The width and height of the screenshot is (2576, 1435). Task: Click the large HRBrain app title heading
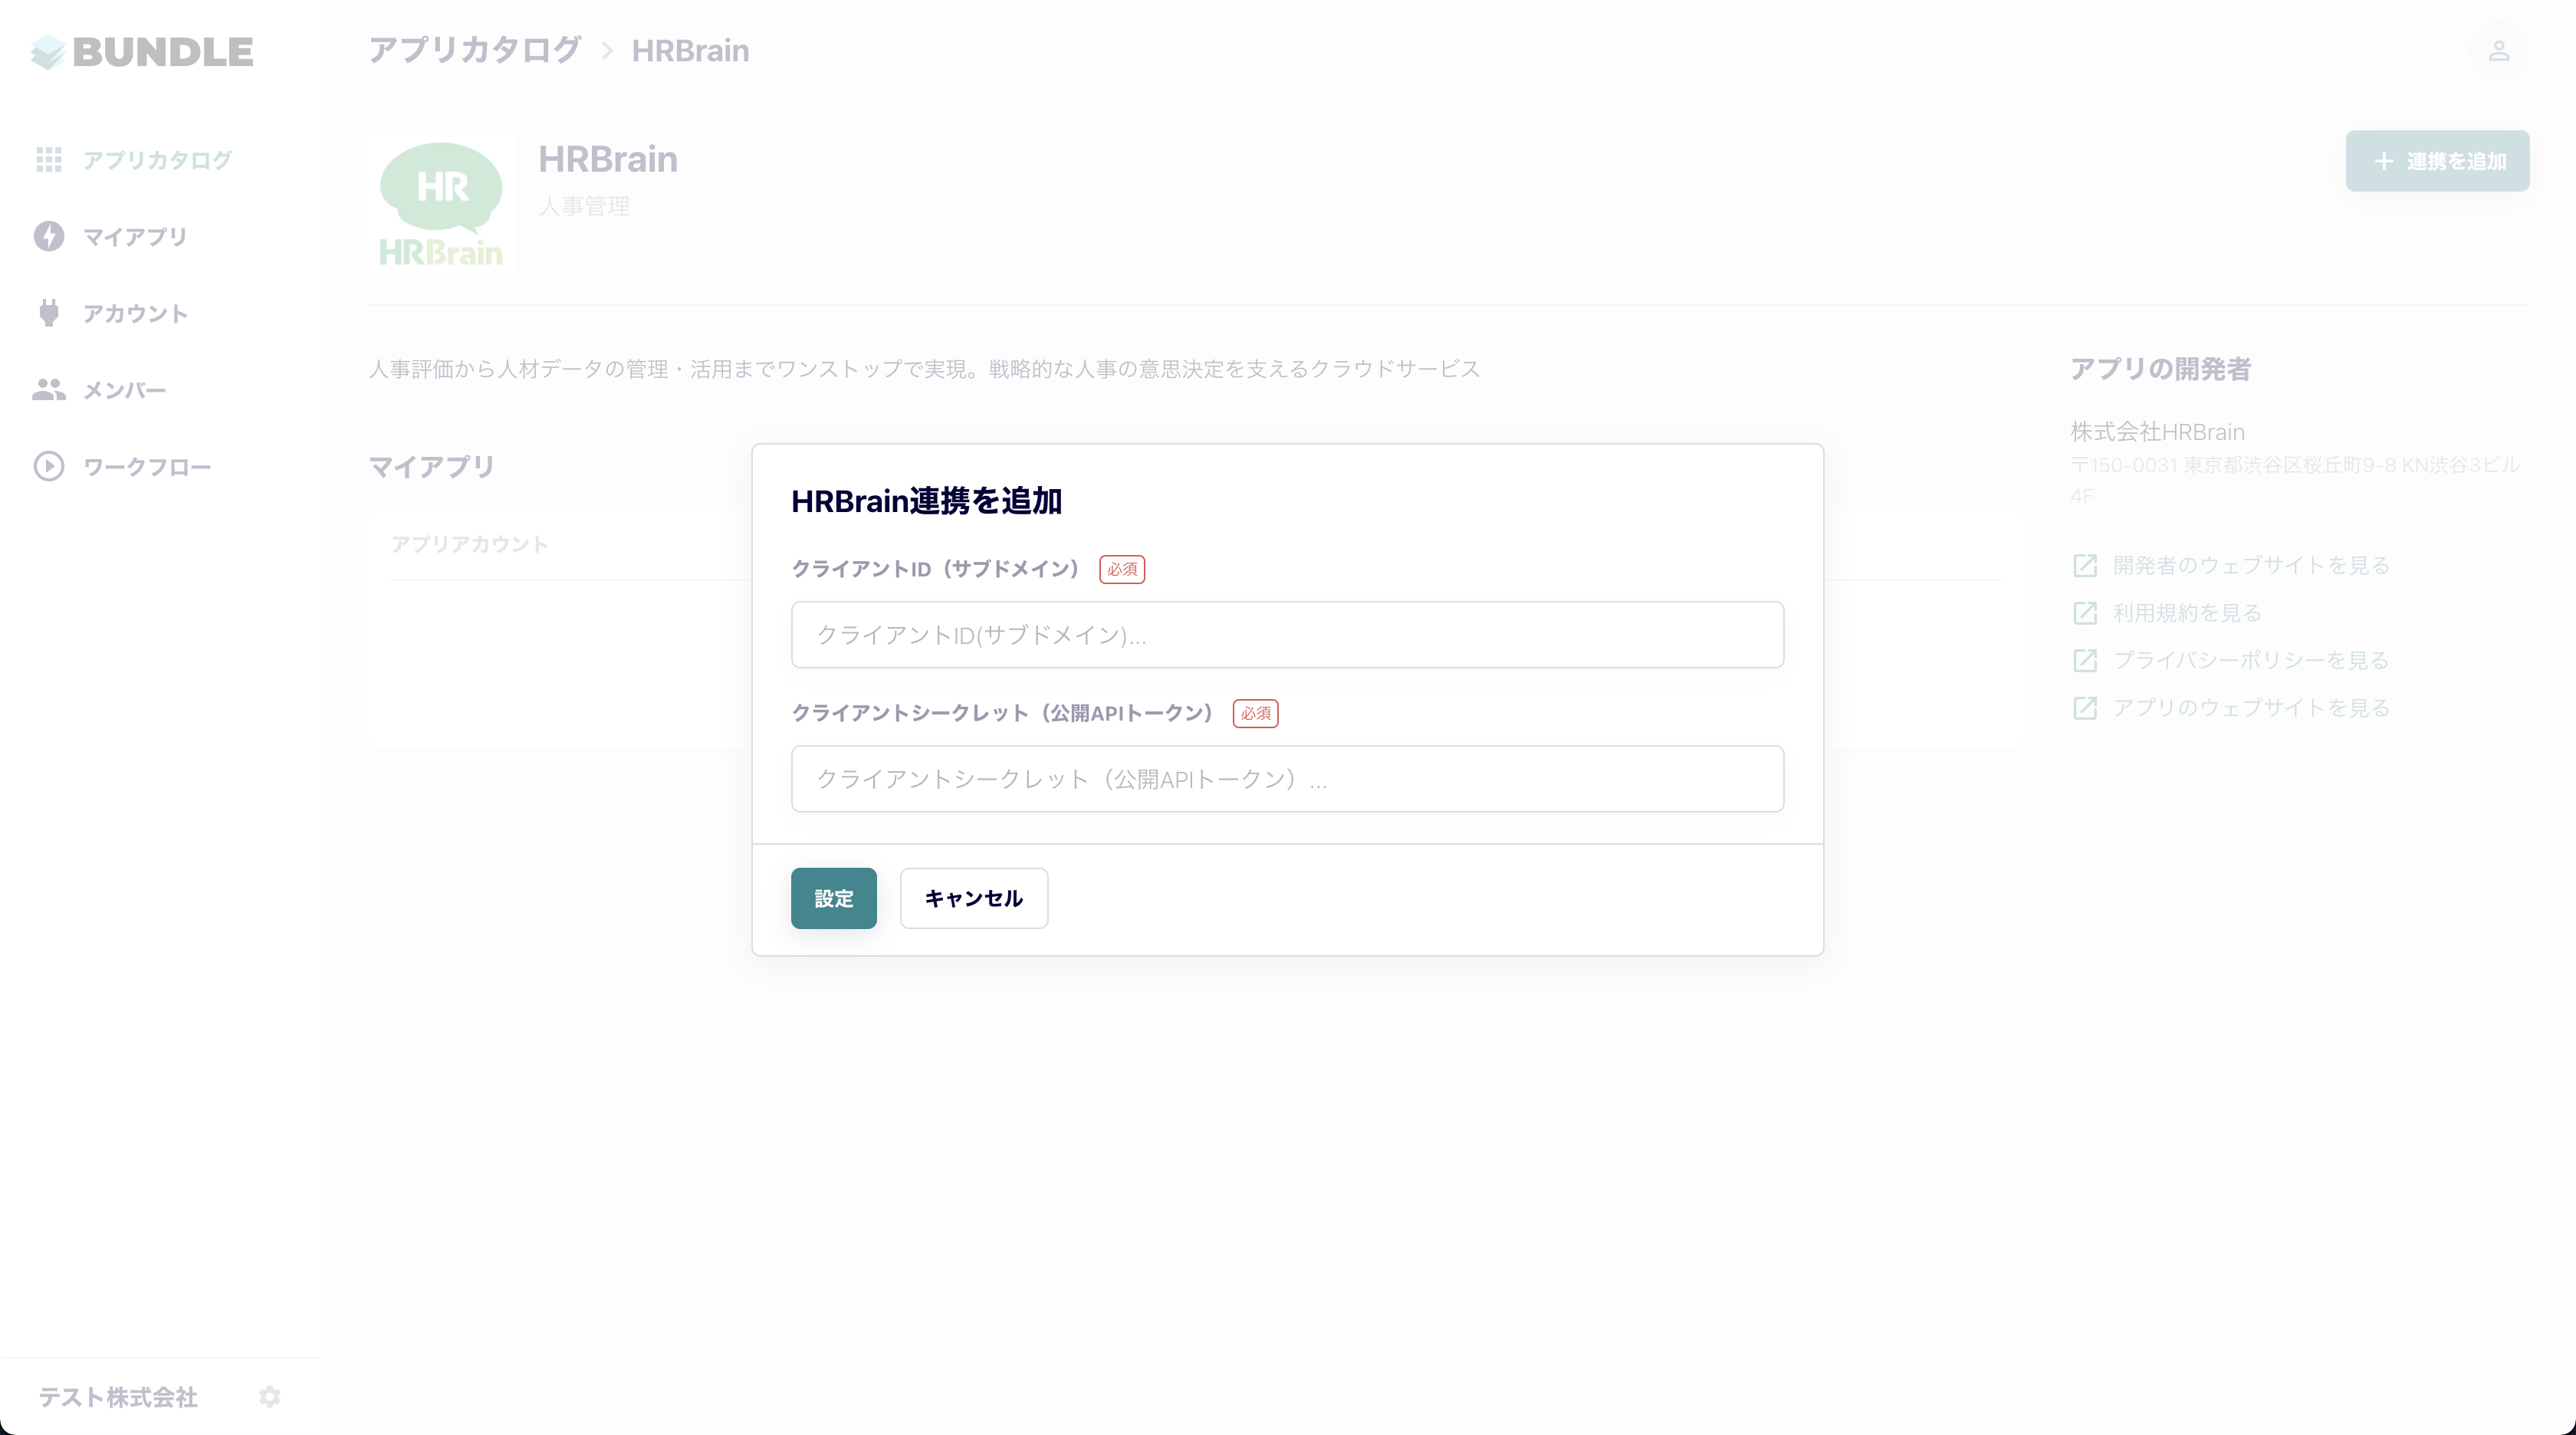[x=608, y=159]
